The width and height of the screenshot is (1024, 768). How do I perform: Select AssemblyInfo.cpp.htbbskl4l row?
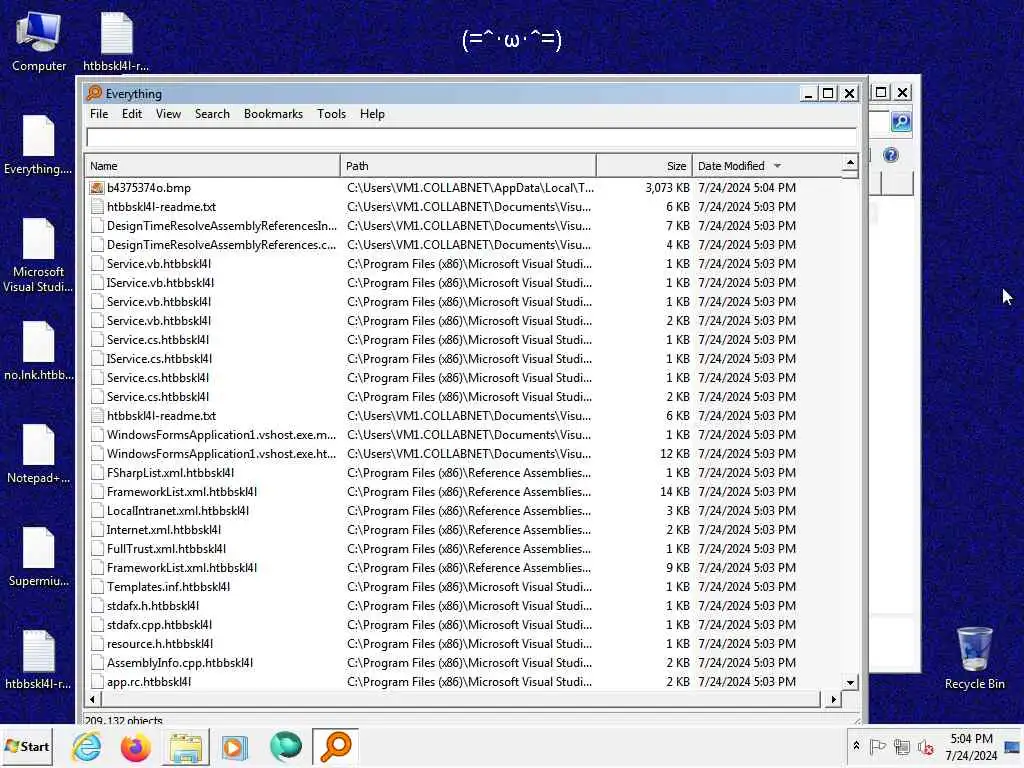pos(464,663)
